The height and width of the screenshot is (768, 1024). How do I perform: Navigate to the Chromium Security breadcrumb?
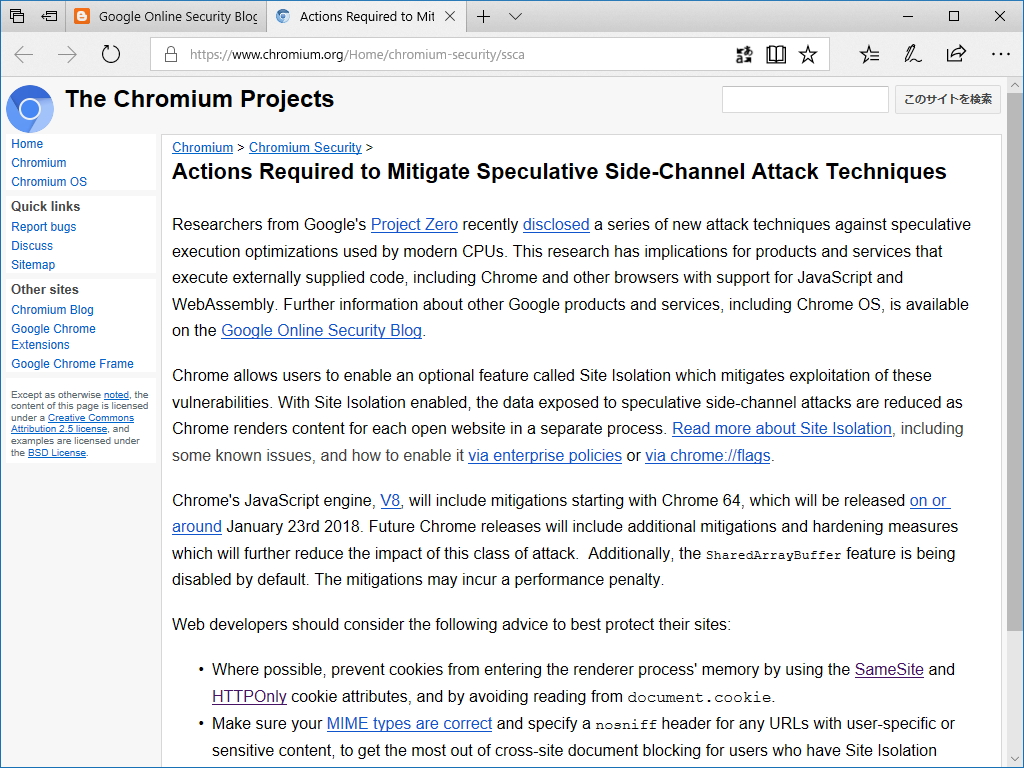[x=304, y=147]
